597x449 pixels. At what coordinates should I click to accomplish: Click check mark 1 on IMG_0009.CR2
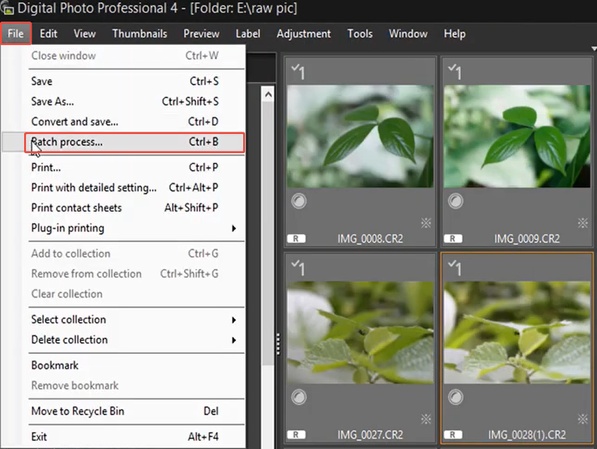(455, 72)
